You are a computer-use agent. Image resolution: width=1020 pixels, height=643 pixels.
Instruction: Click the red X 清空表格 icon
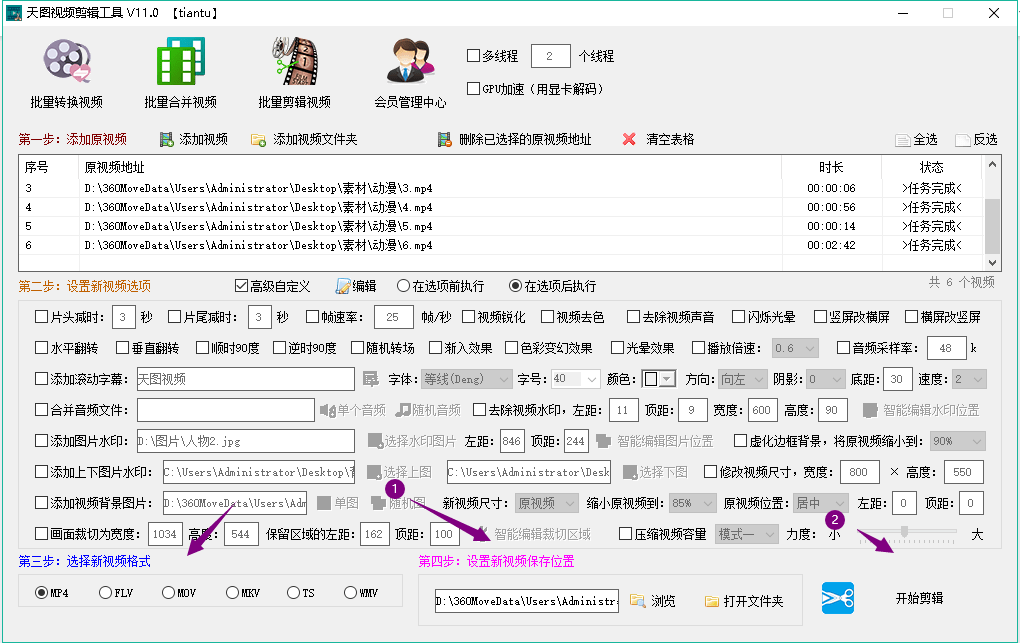pos(629,139)
